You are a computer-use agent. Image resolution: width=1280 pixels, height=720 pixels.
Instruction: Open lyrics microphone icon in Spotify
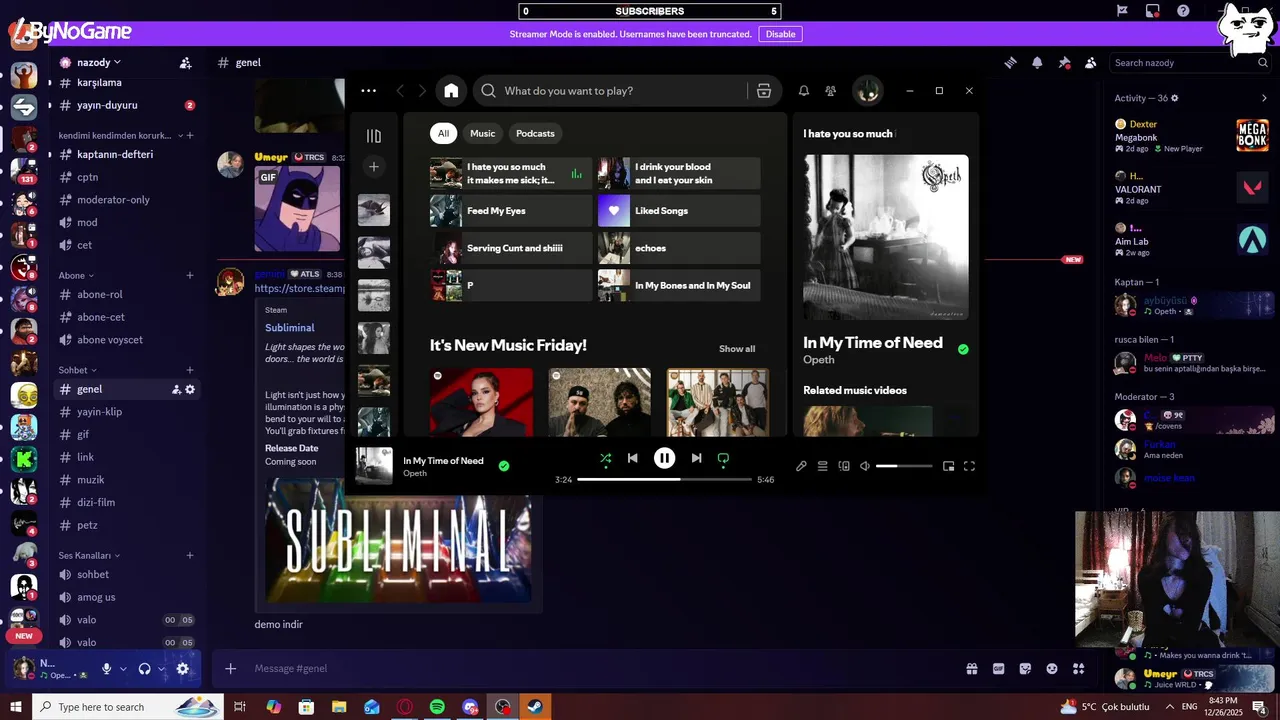(801, 466)
